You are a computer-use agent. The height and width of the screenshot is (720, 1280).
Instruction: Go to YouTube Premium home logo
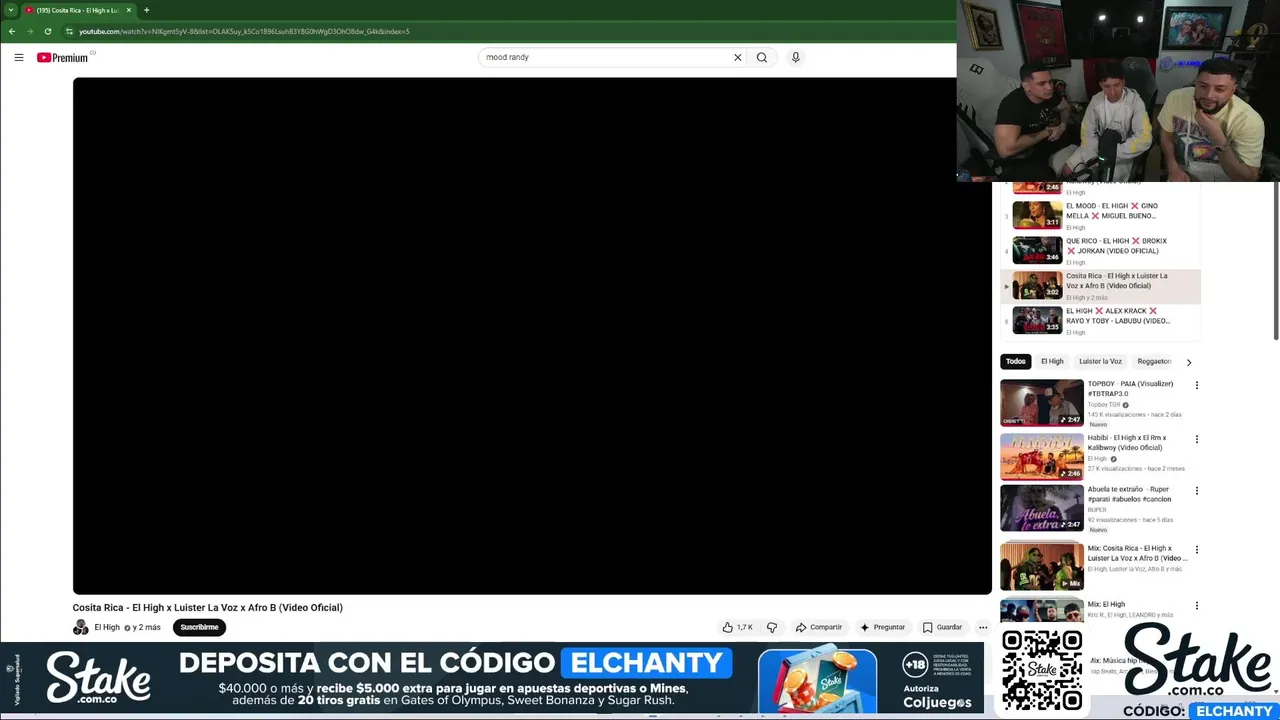click(x=64, y=57)
